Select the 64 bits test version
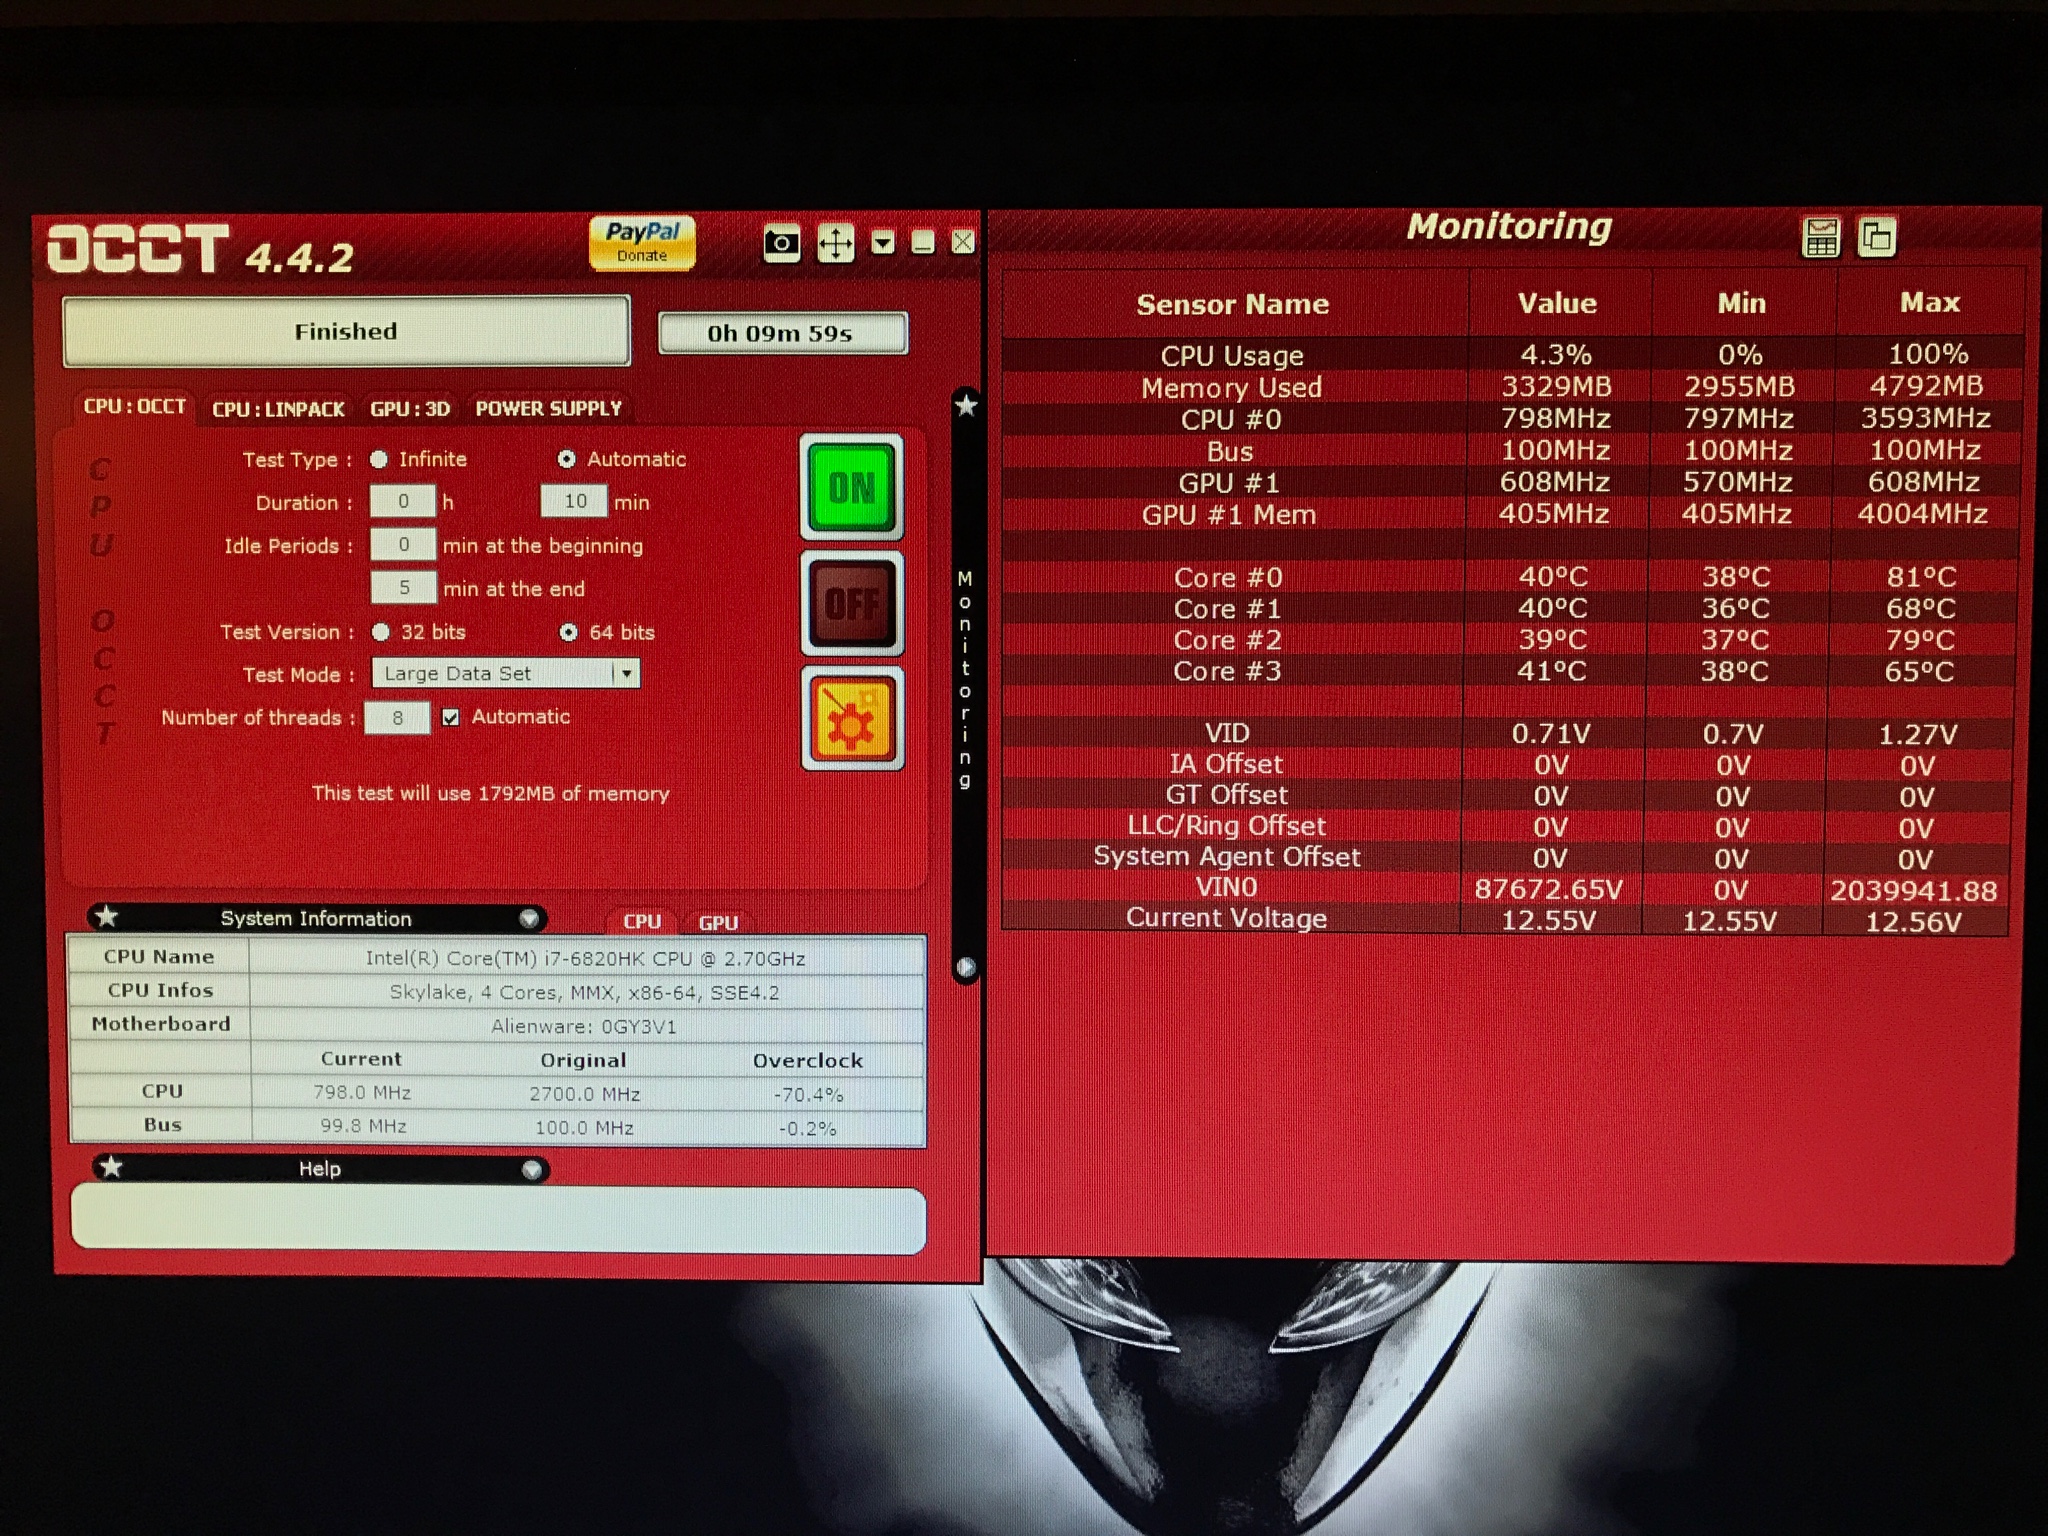Image resolution: width=2048 pixels, height=1536 pixels. (x=568, y=632)
